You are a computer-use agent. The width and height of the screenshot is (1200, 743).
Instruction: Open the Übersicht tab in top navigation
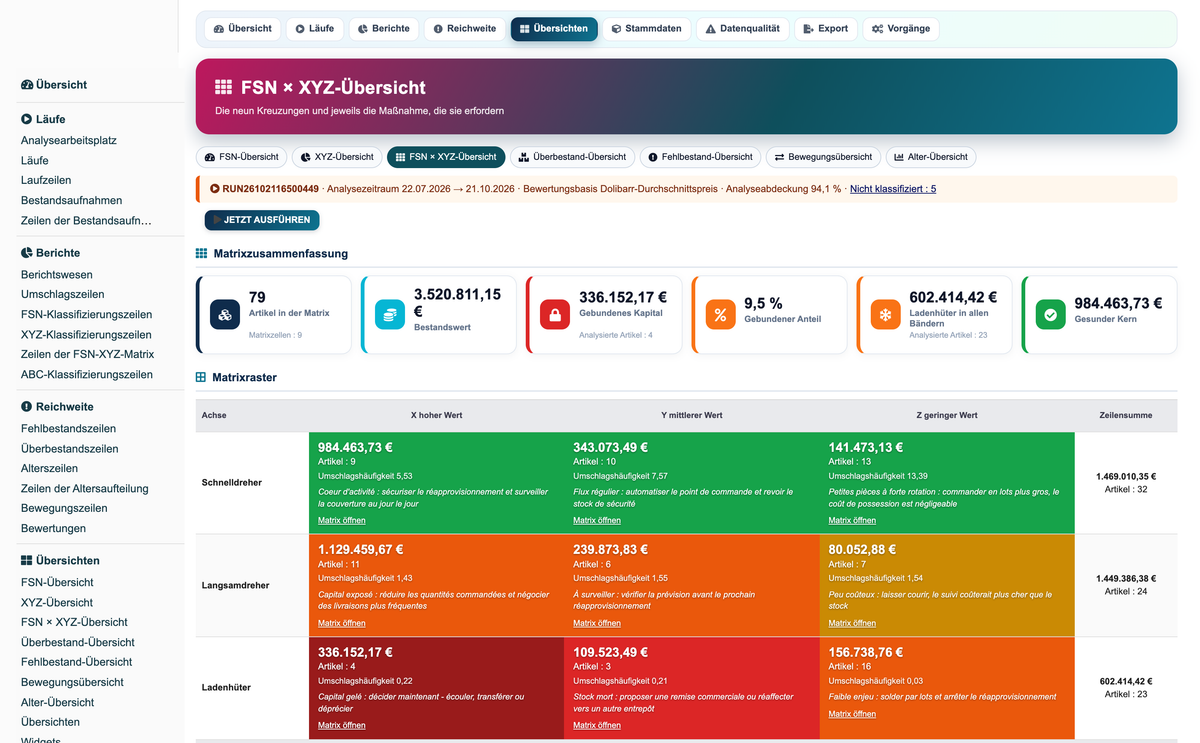point(243,29)
